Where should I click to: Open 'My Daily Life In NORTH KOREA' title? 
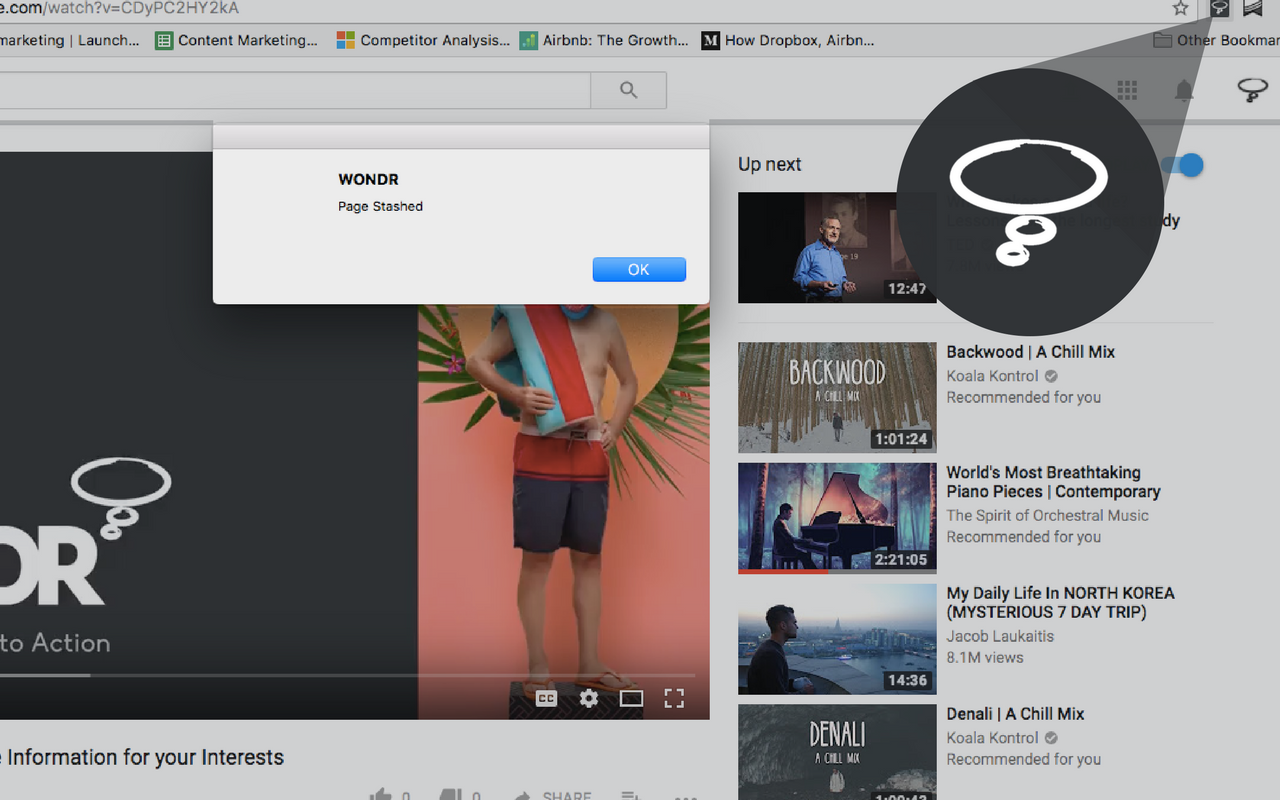pyautogui.click(x=1061, y=602)
